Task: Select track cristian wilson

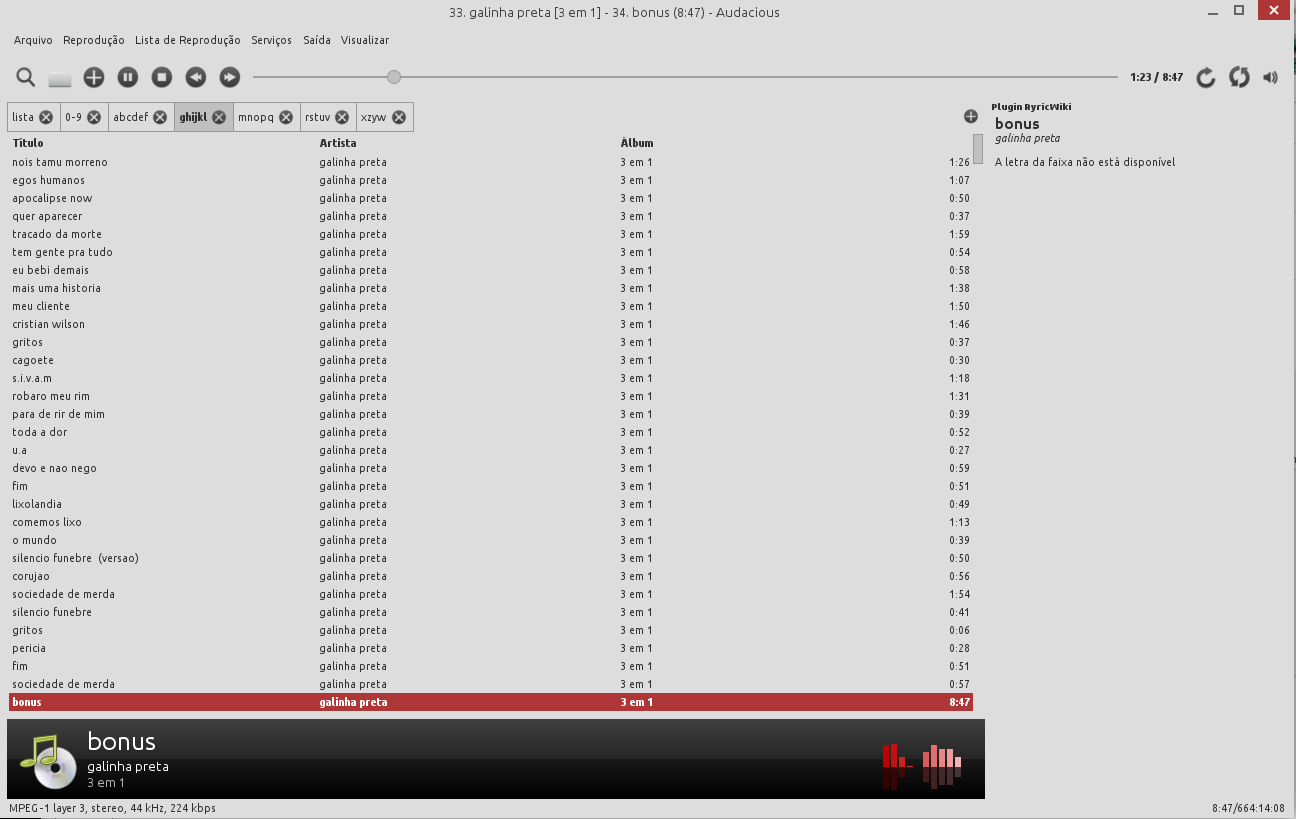Action: (490, 324)
